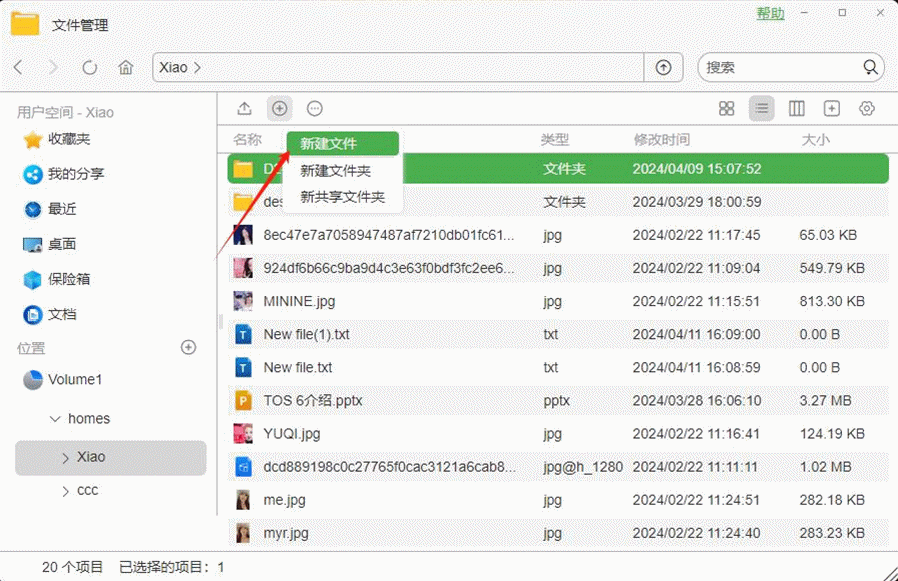The image size is (898, 581).
Task: Select me.jpg file
Action: [x=558, y=500]
